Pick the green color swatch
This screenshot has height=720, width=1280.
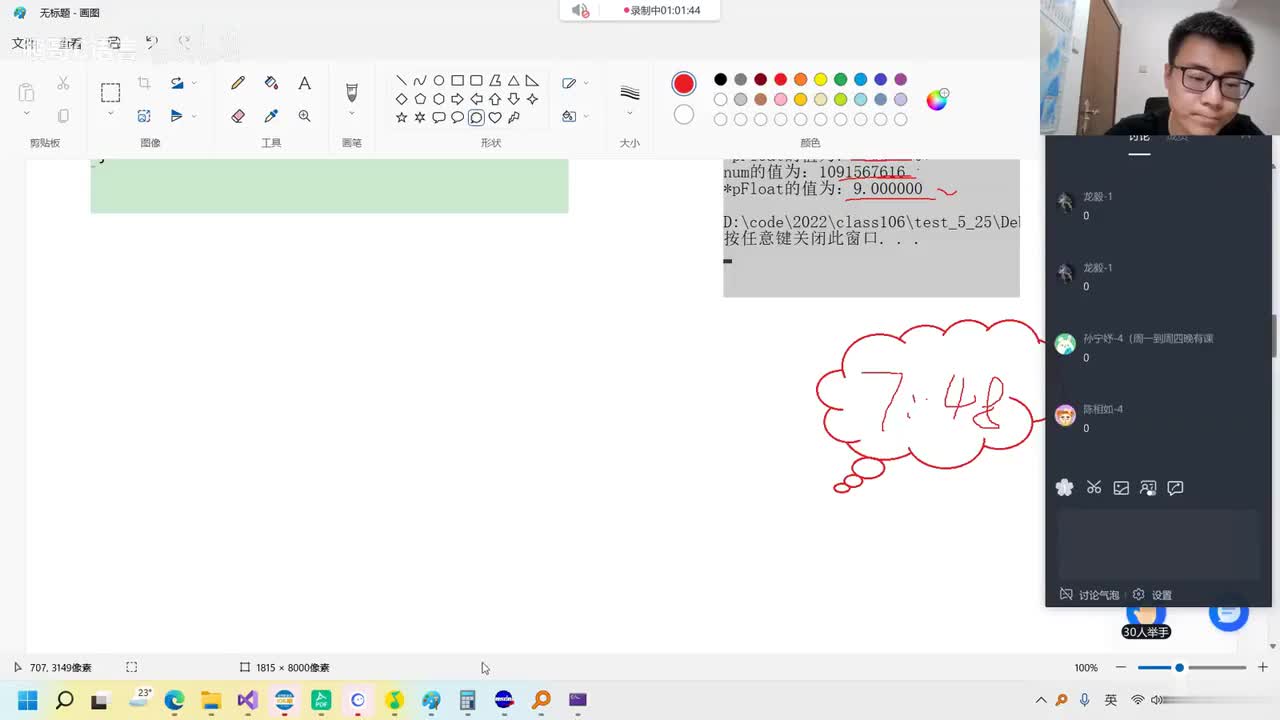click(x=840, y=79)
